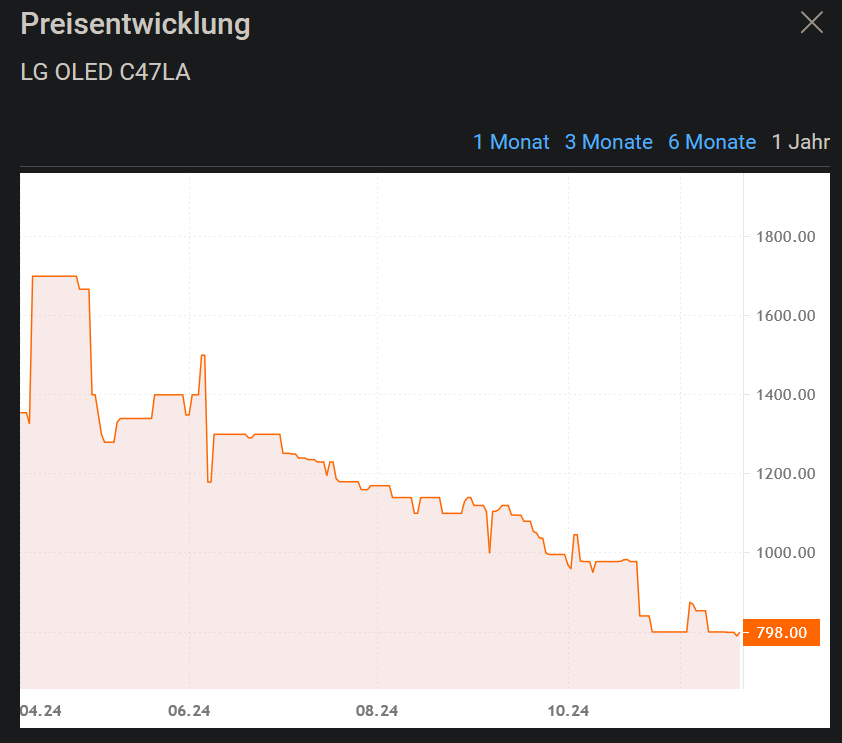The height and width of the screenshot is (743, 842).
Task: Click the 1400.00 axis label
Action: point(786,395)
